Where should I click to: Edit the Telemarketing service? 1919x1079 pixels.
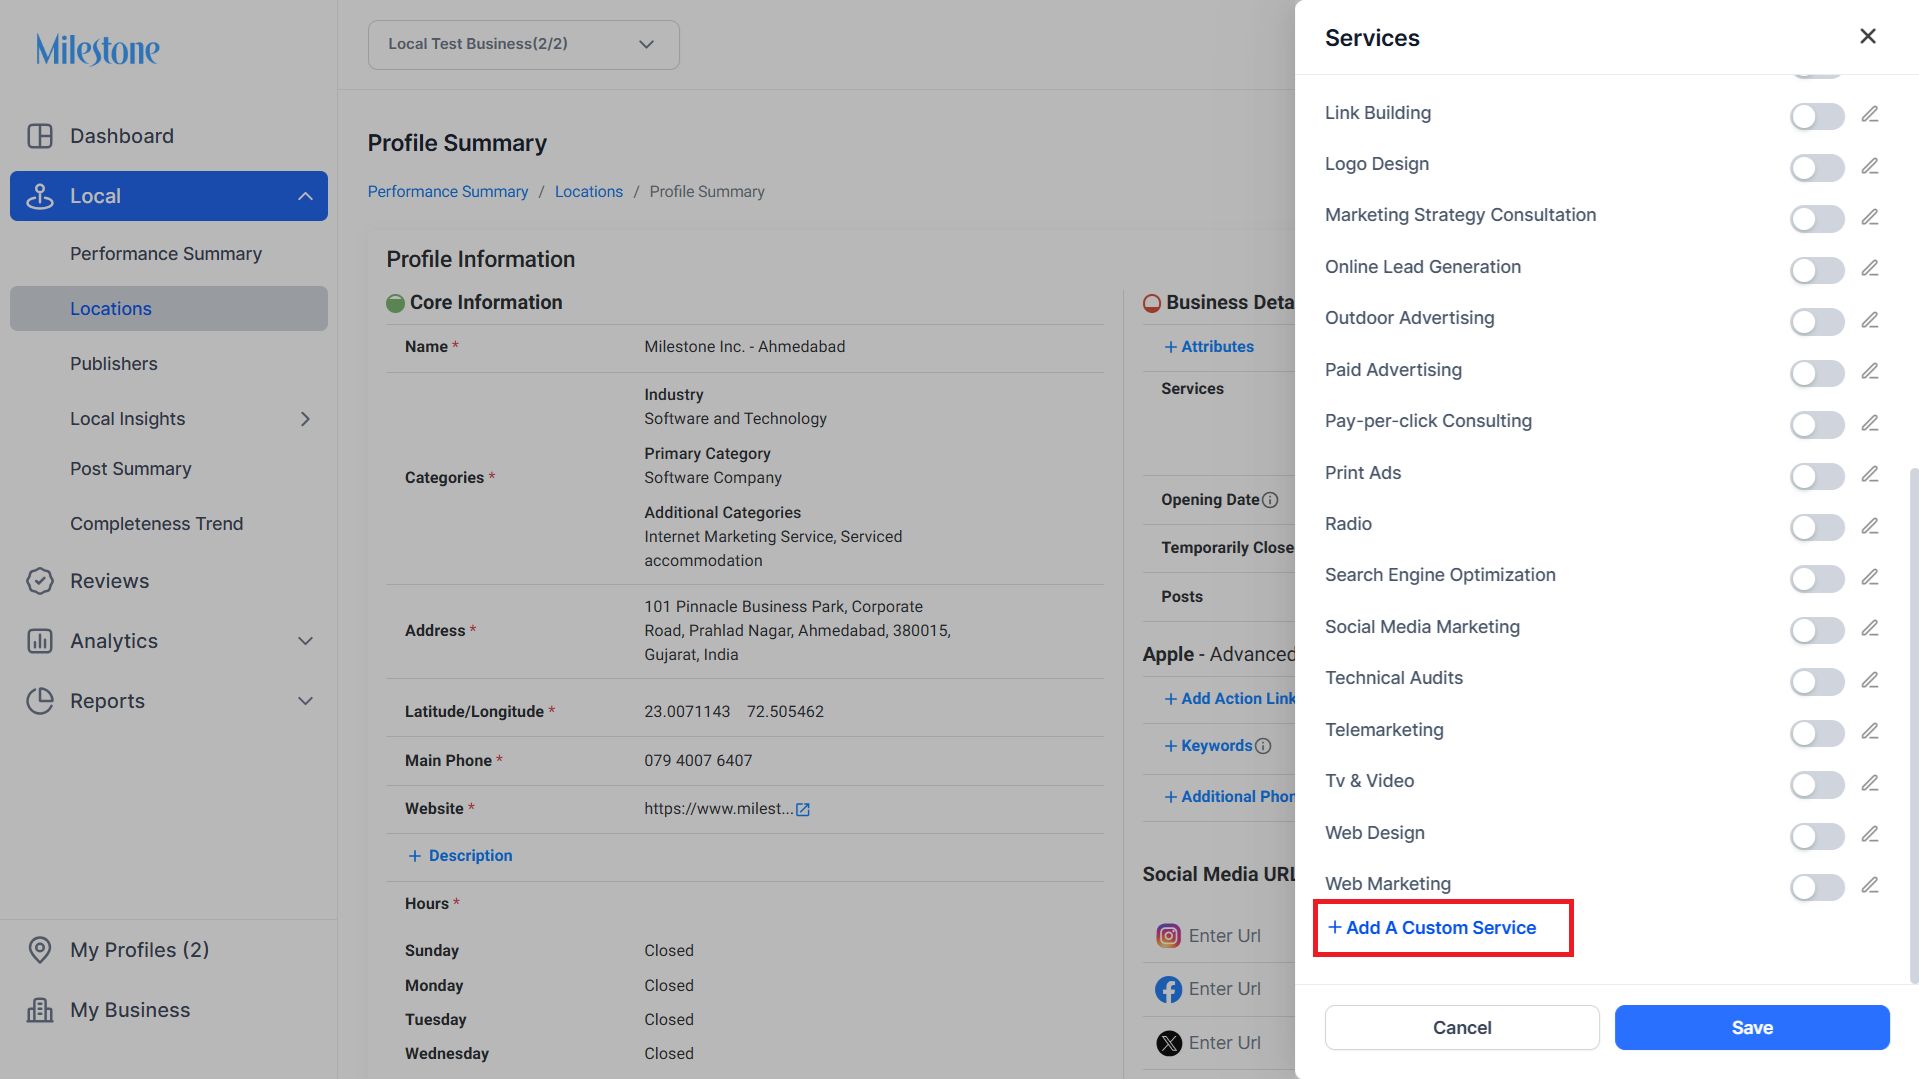pos(1869,731)
